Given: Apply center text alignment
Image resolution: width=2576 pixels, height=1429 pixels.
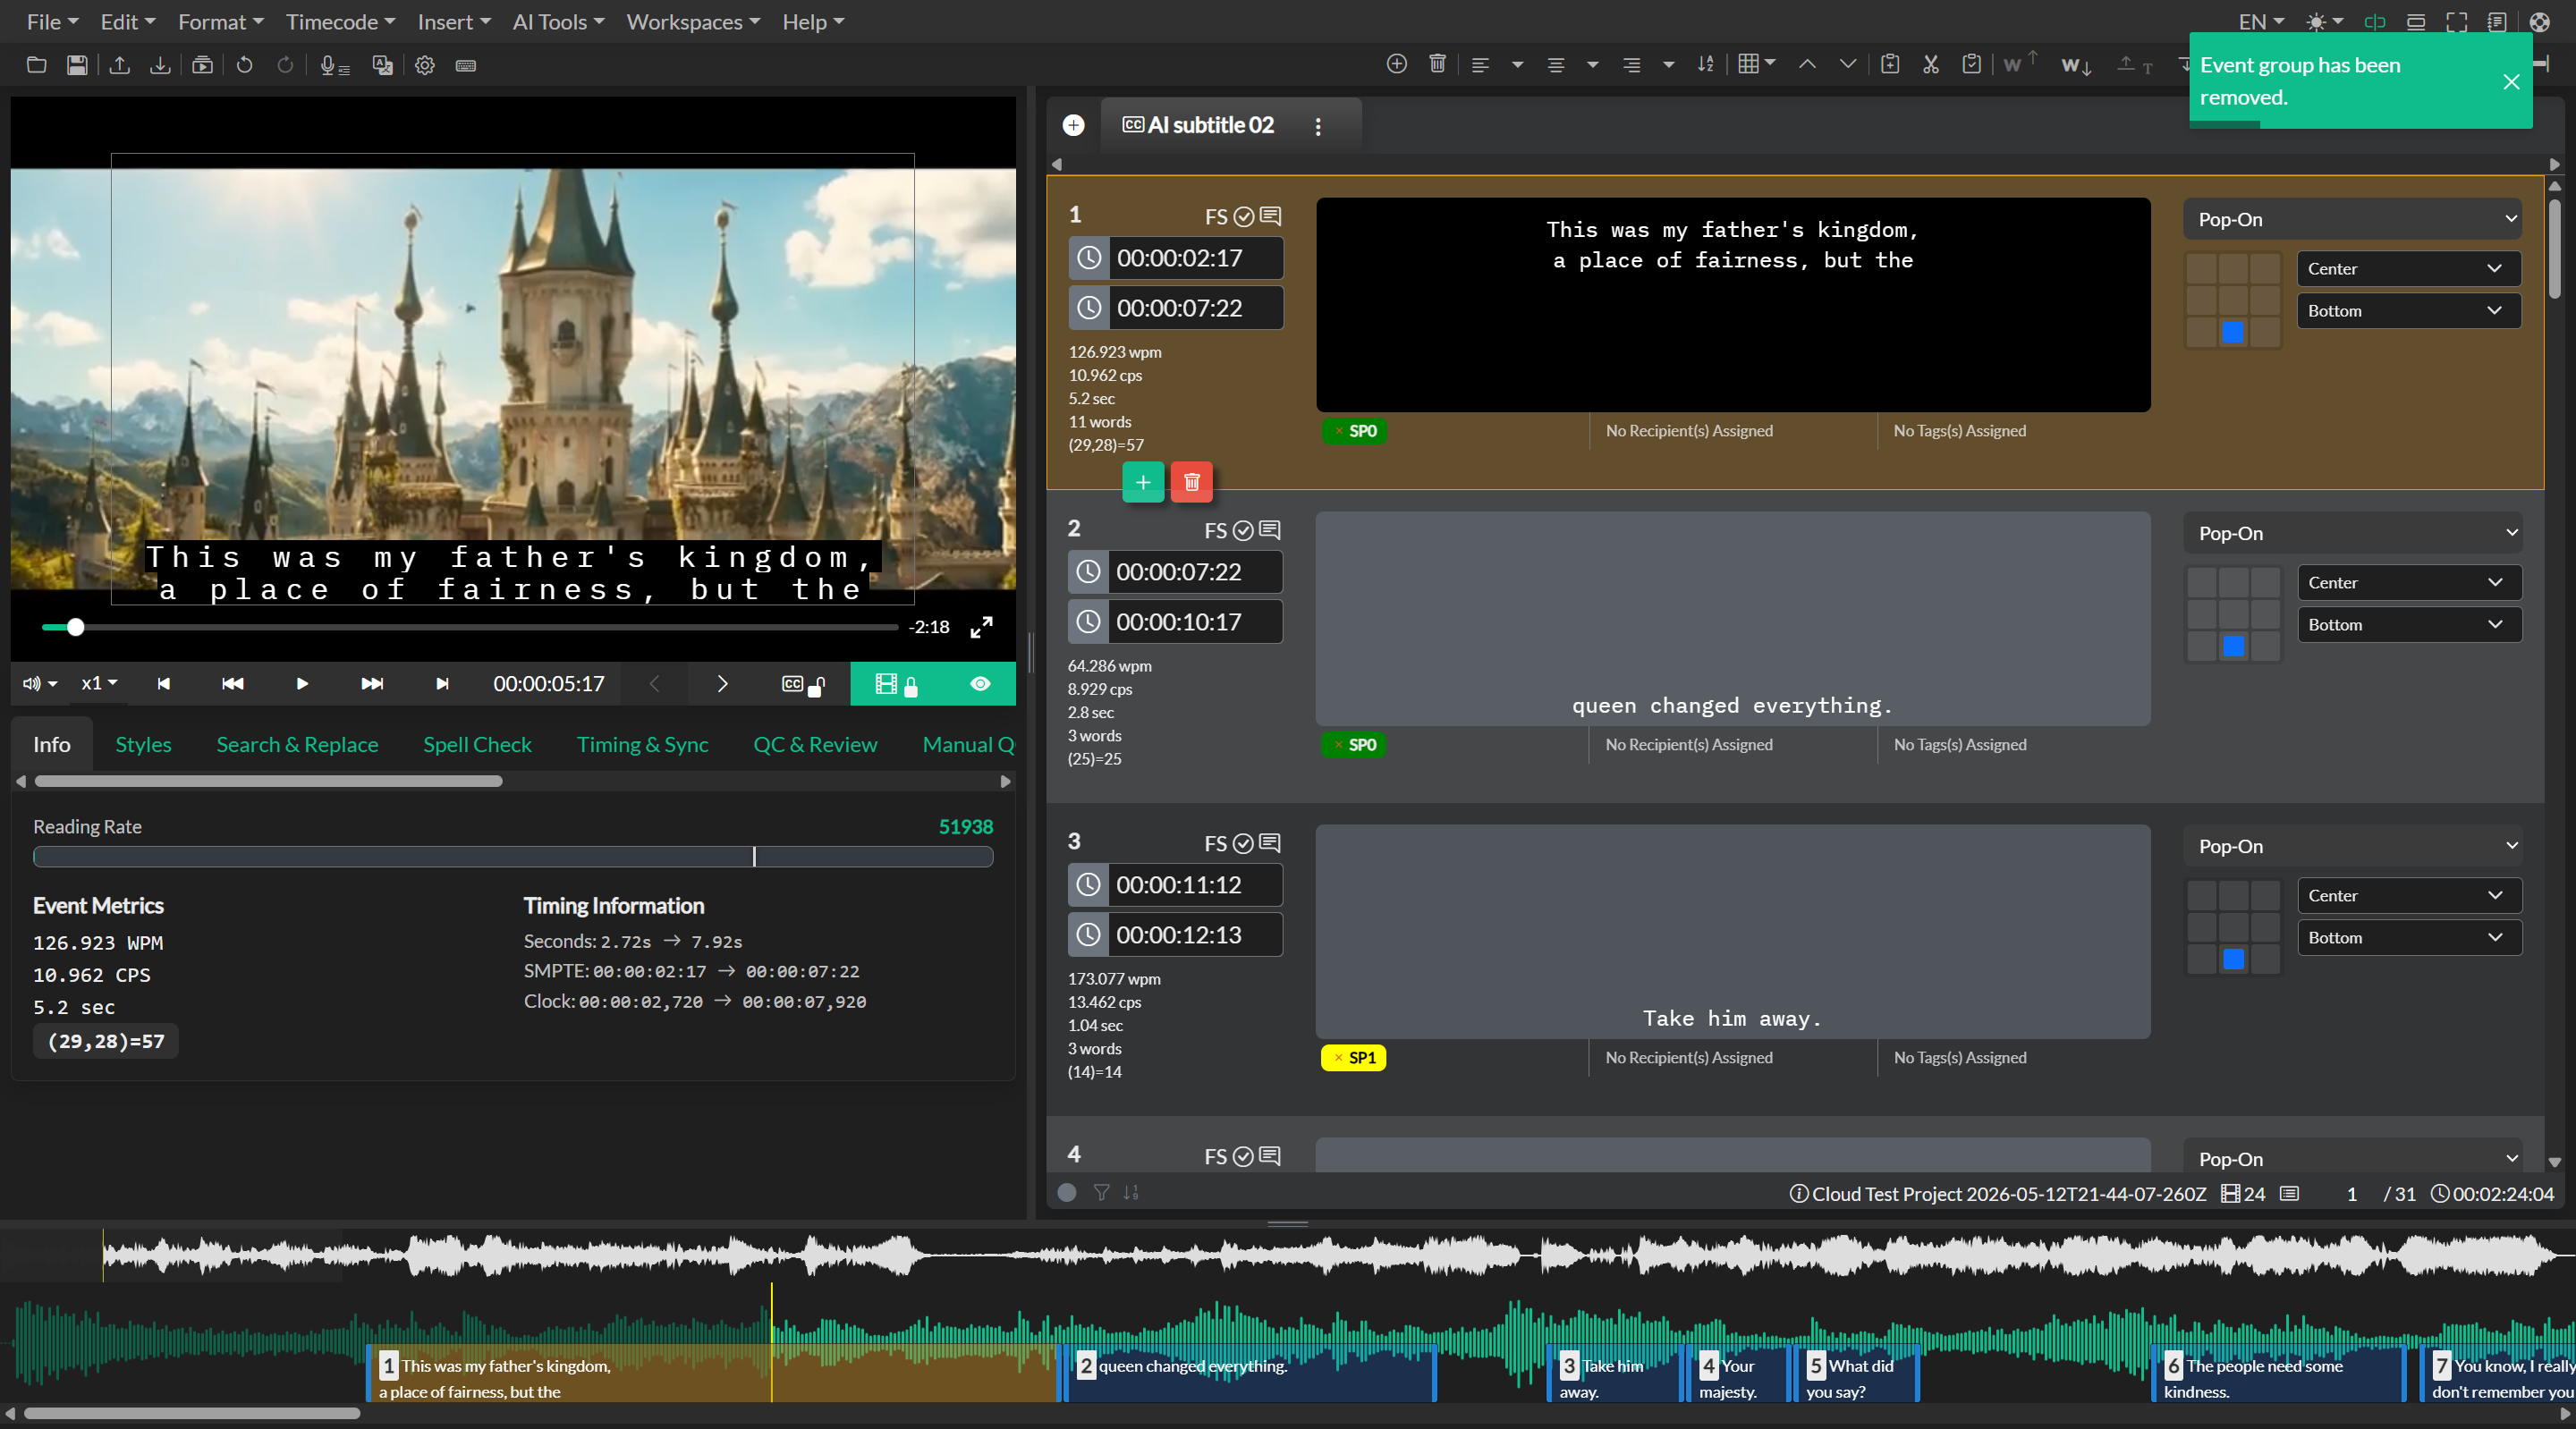Looking at the screenshot, I should pyautogui.click(x=1556, y=65).
